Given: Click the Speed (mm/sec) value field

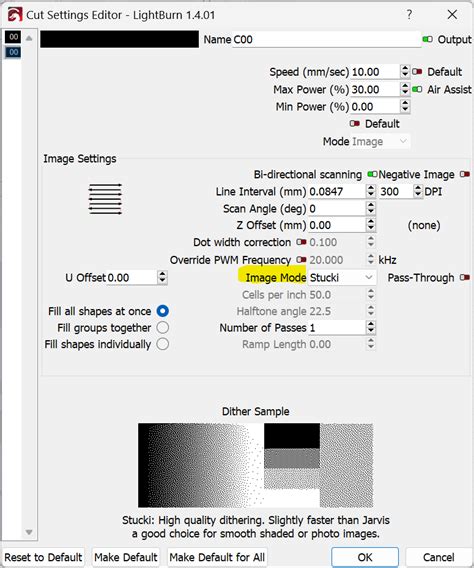Looking at the screenshot, I should (x=375, y=72).
